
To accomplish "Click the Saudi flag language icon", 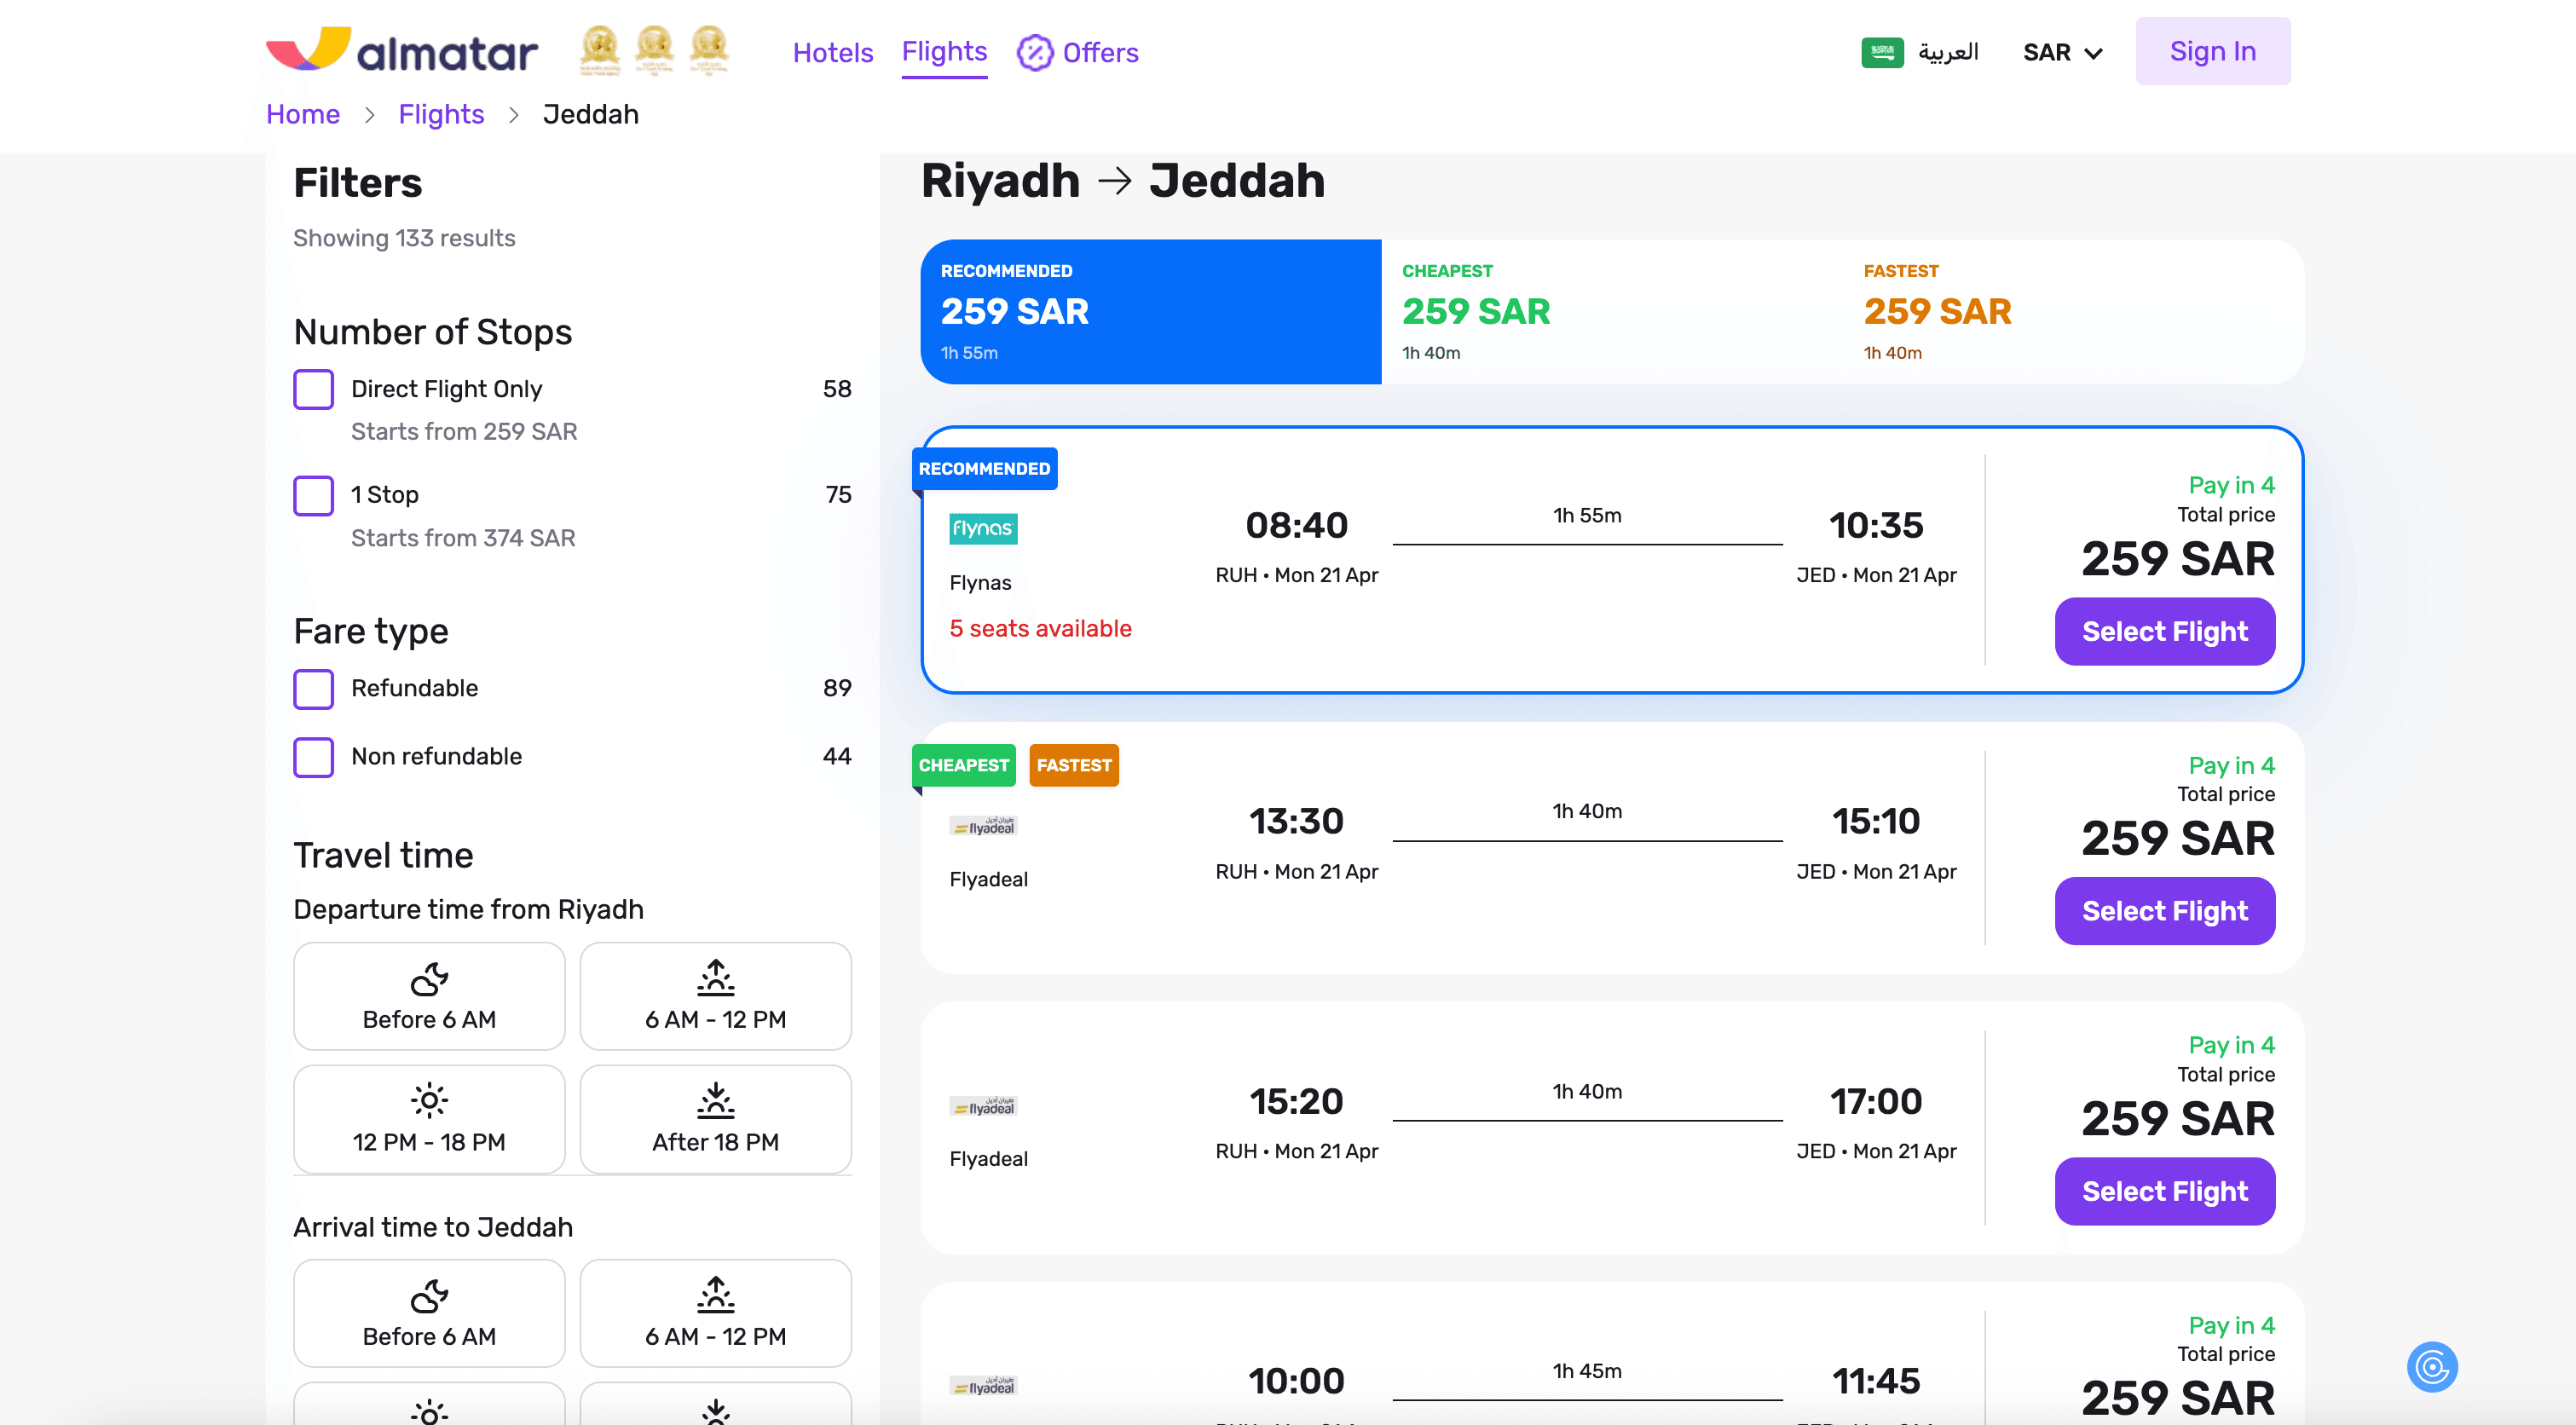I will click(1881, 52).
